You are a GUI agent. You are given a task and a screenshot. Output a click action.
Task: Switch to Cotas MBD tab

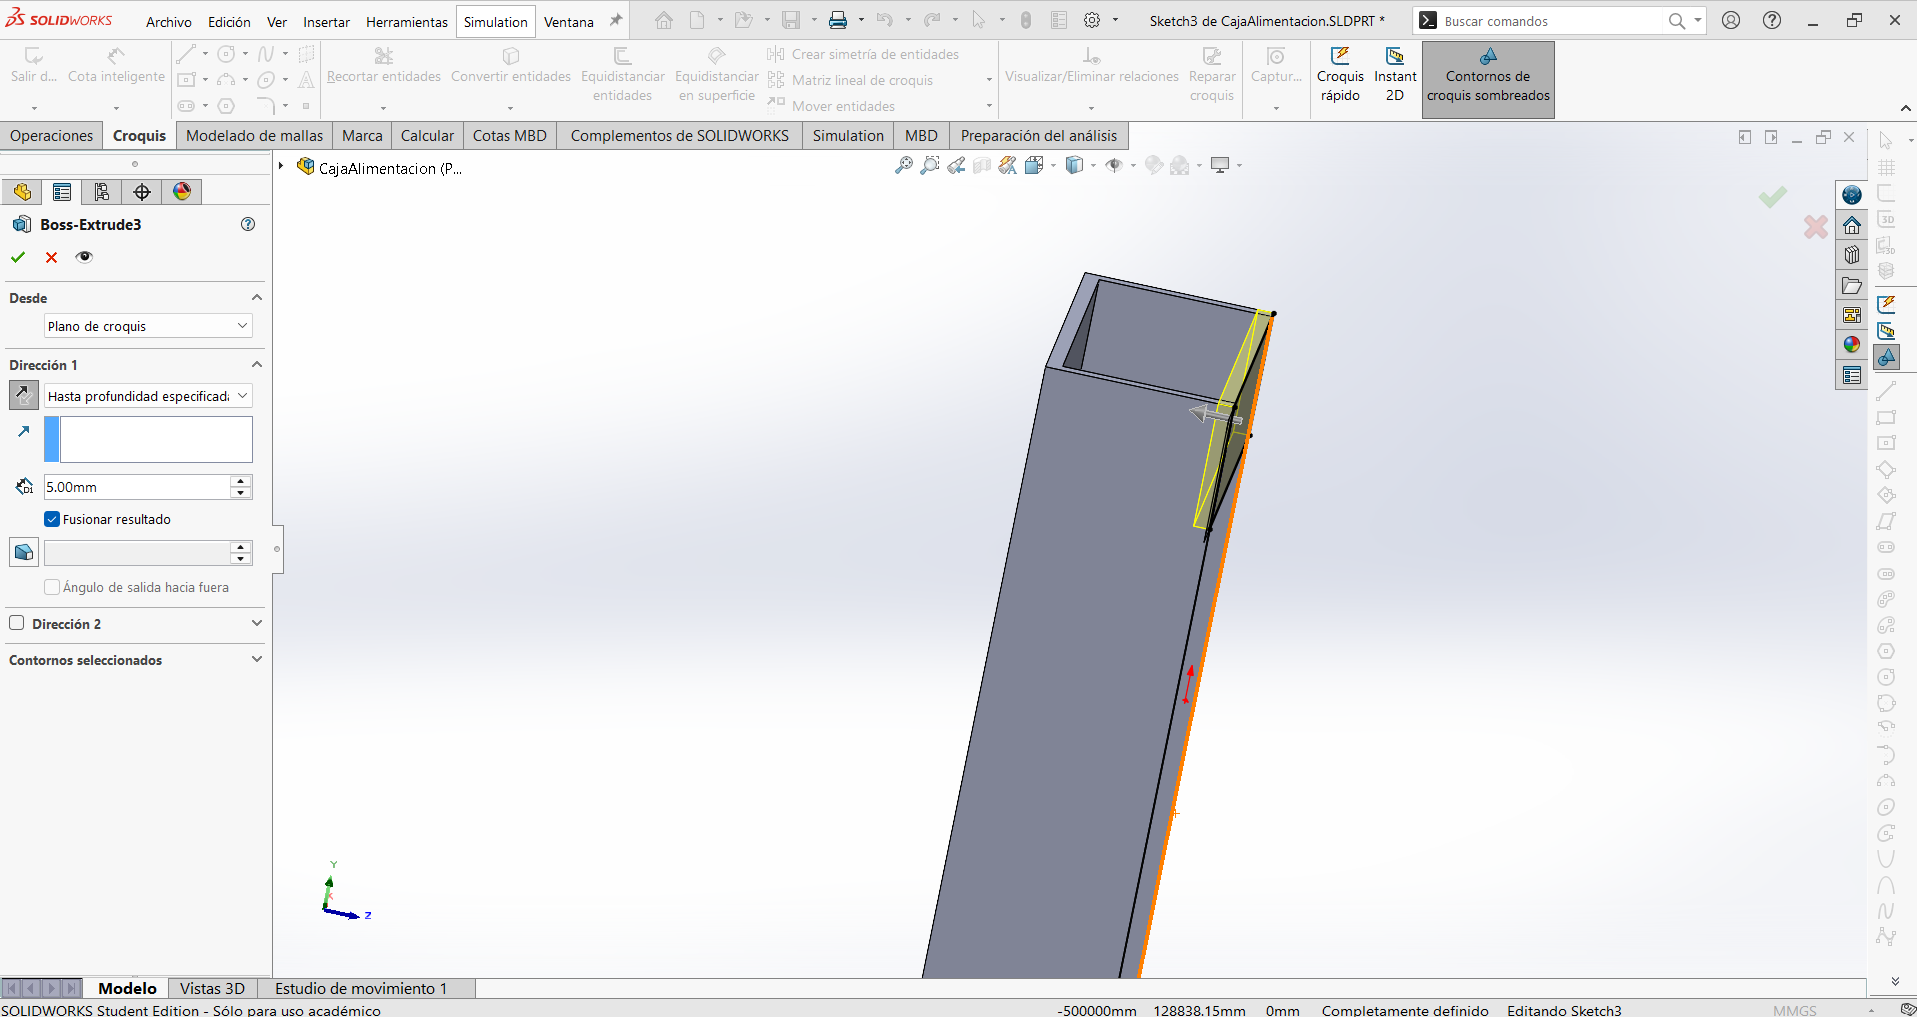pos(510,136)
